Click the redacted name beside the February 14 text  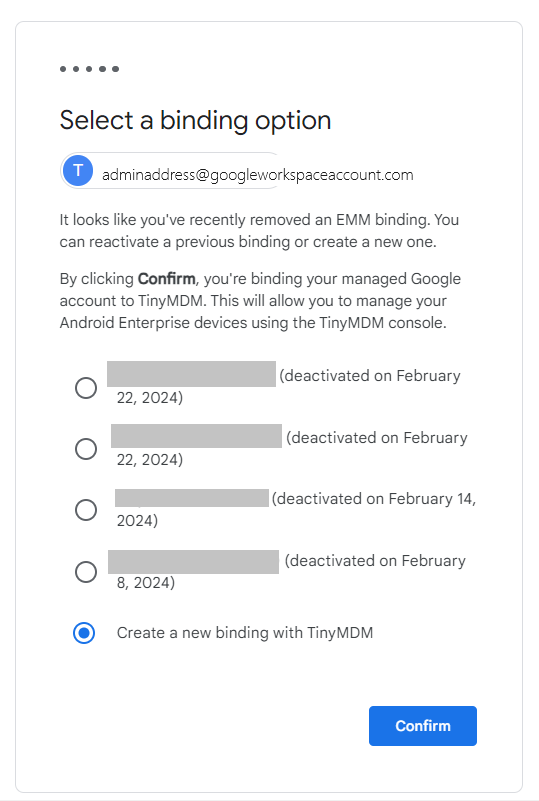pyautogui.click(x=192, y=498)
